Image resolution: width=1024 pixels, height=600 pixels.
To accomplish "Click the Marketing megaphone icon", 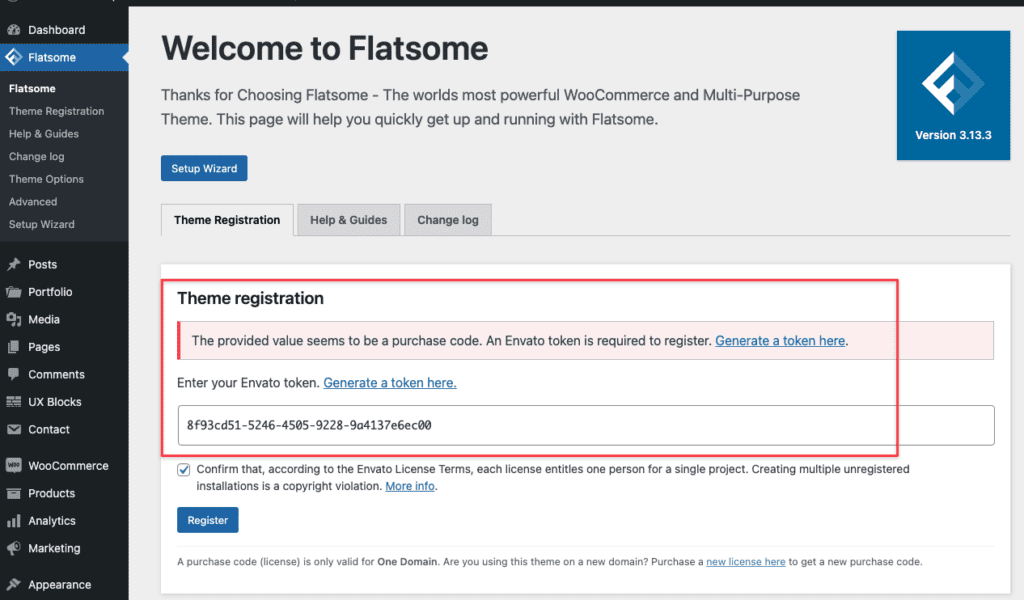I will (x=14, y=548).
